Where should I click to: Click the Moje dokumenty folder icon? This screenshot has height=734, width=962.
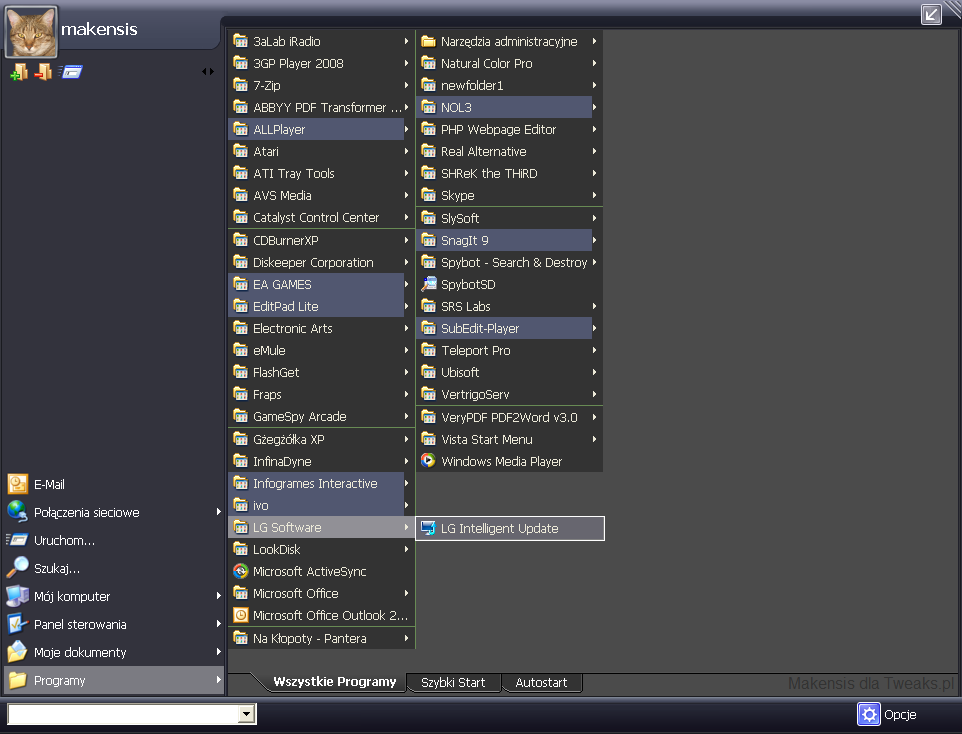[x=18, y=652]
